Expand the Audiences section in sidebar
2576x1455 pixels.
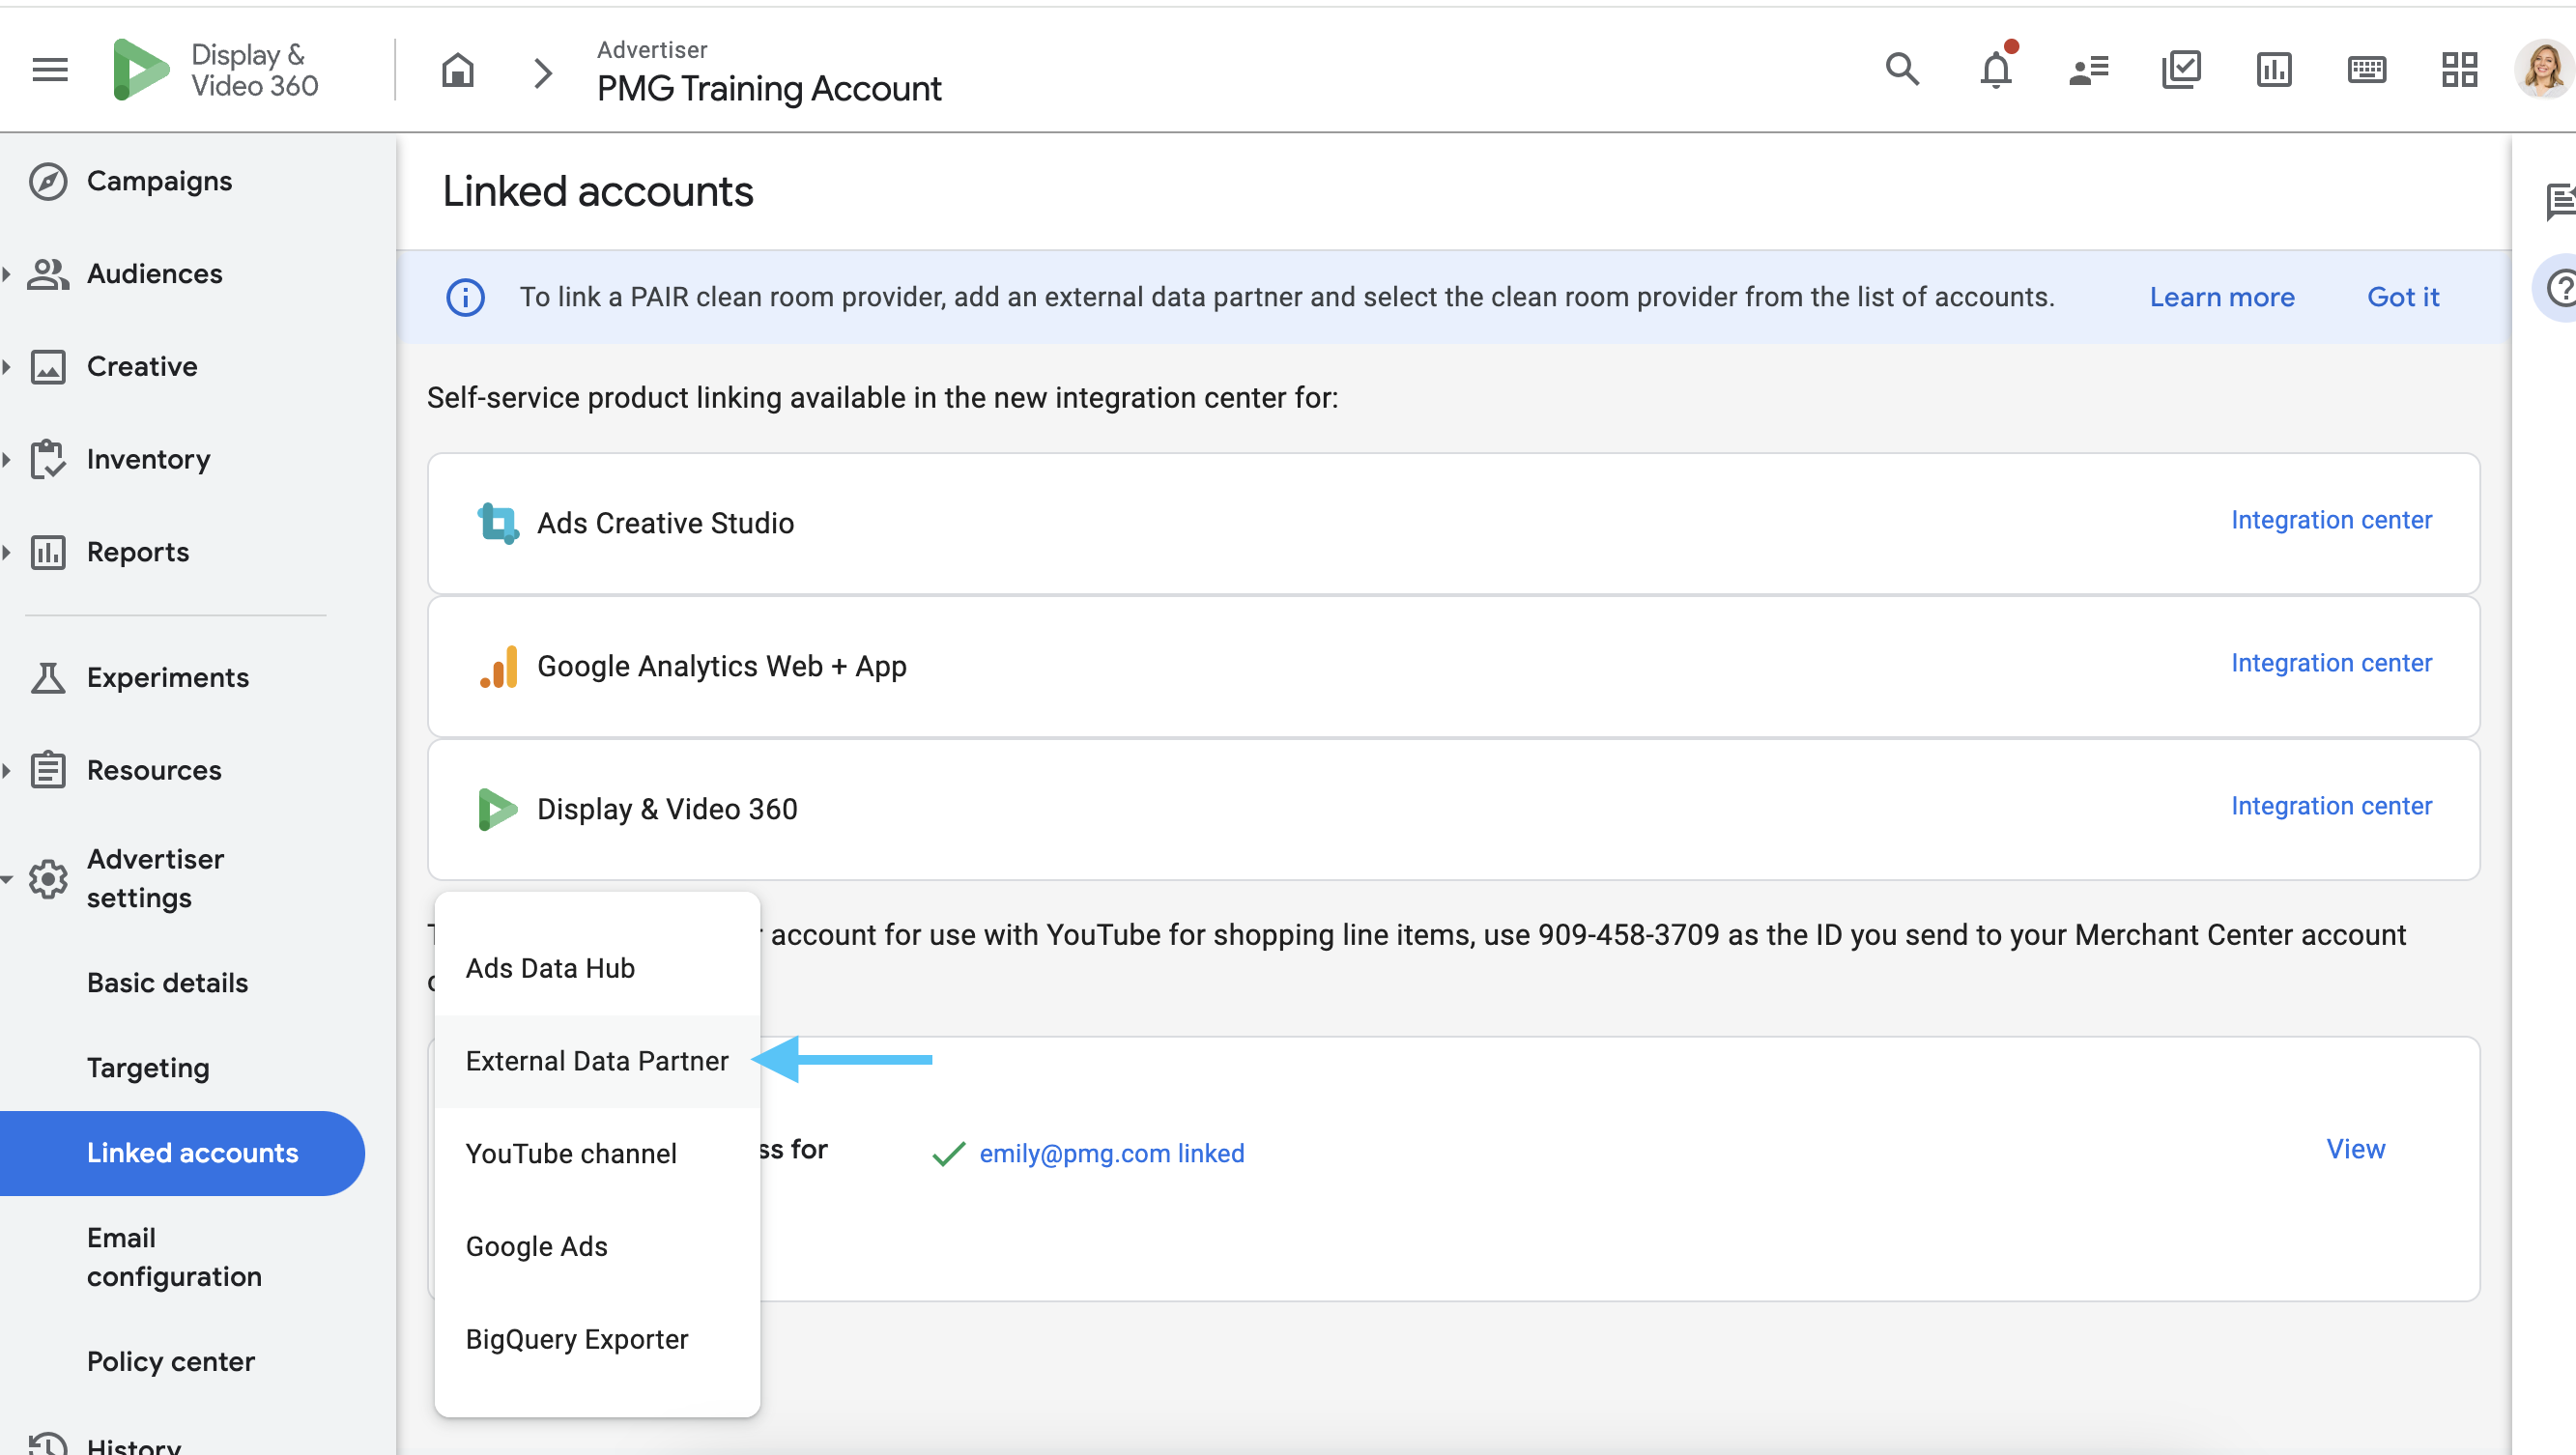[x=8, y=274]
